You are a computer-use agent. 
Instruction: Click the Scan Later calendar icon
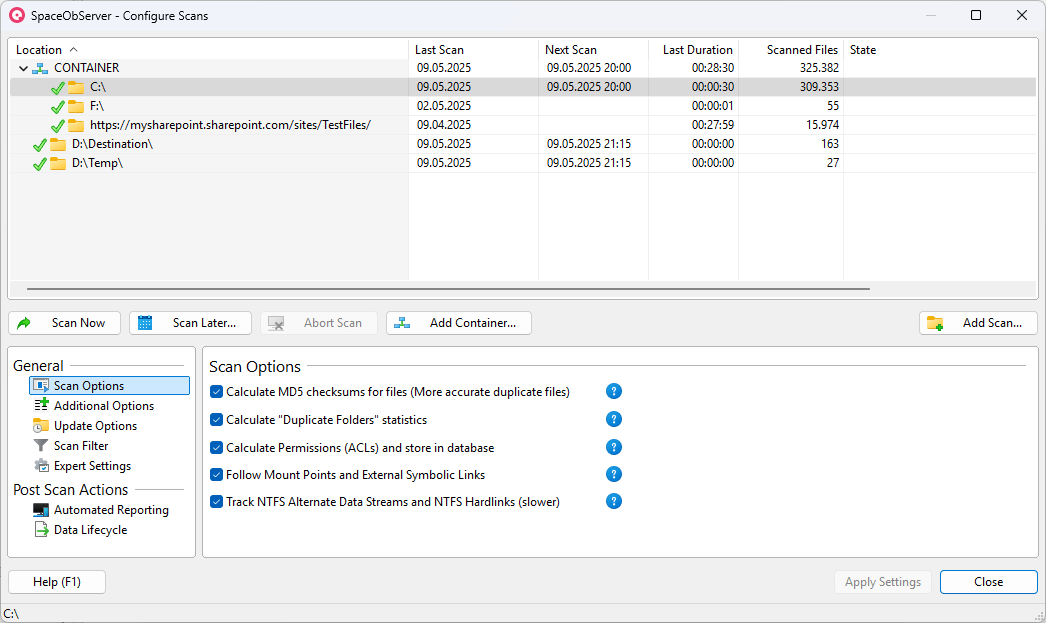coord(145,323)
